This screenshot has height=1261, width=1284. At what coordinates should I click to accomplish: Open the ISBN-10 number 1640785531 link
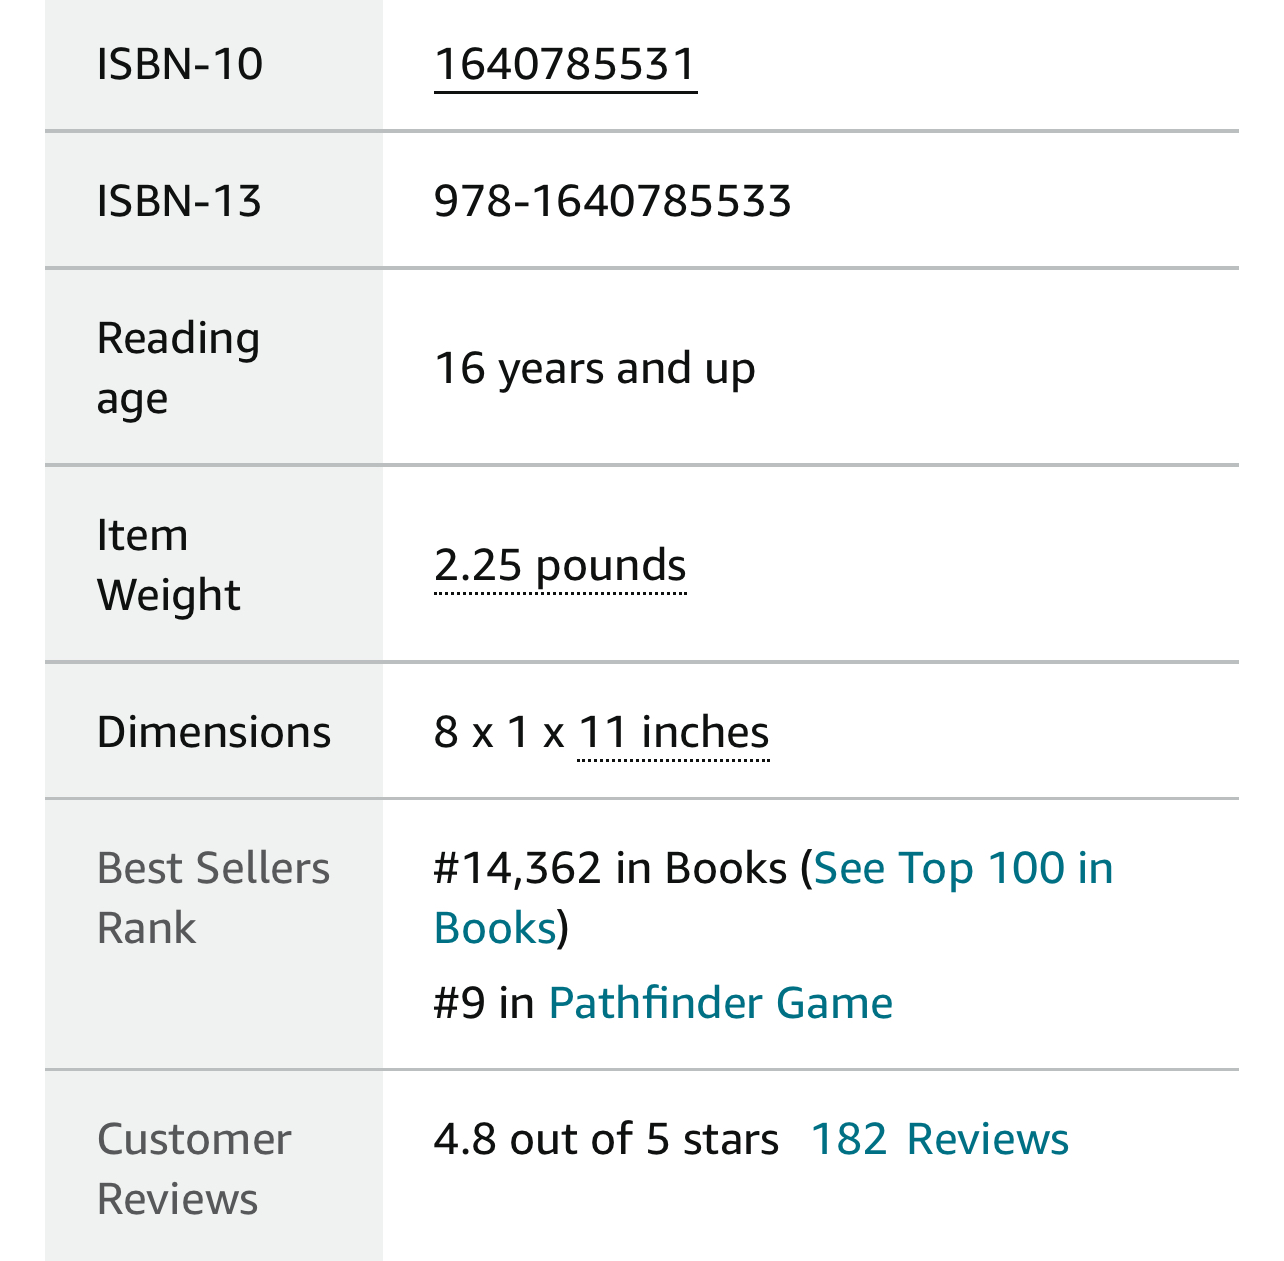[x=565, y=65]
